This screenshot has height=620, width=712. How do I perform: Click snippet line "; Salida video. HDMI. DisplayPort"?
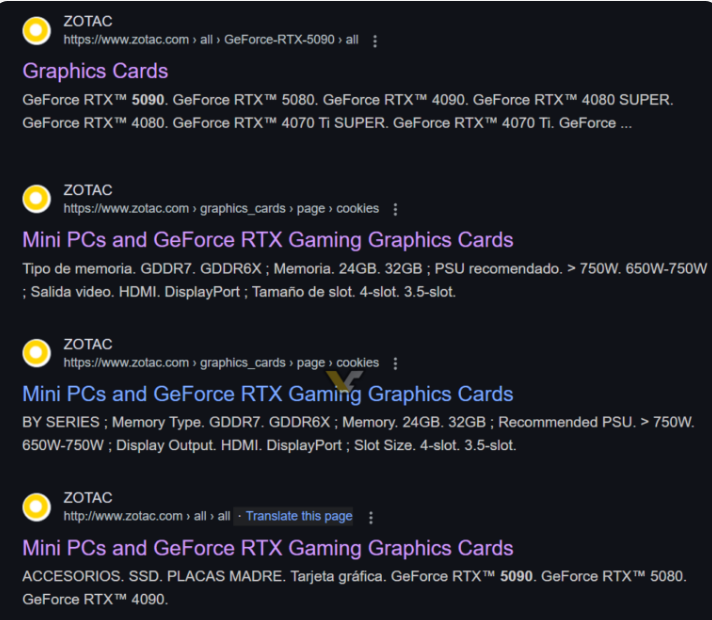239,292
